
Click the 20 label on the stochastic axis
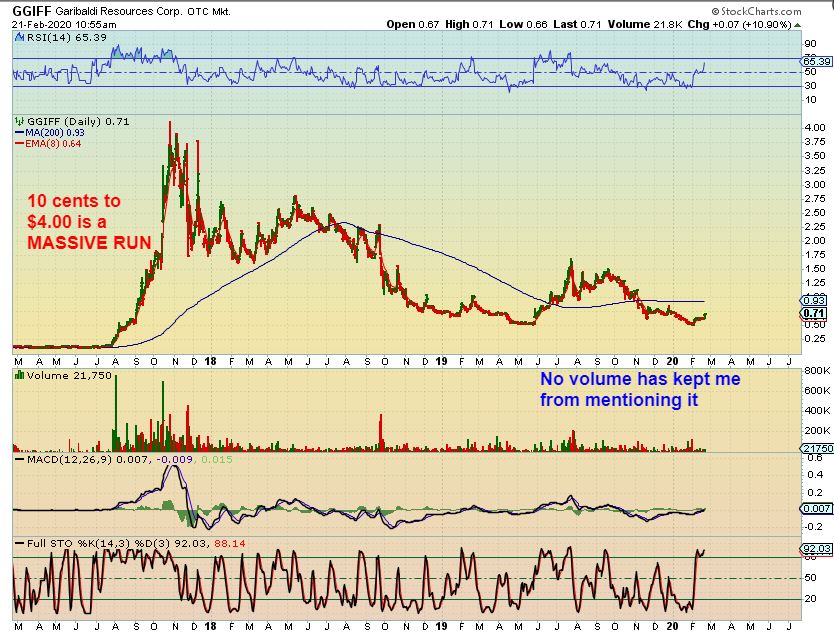811,598
